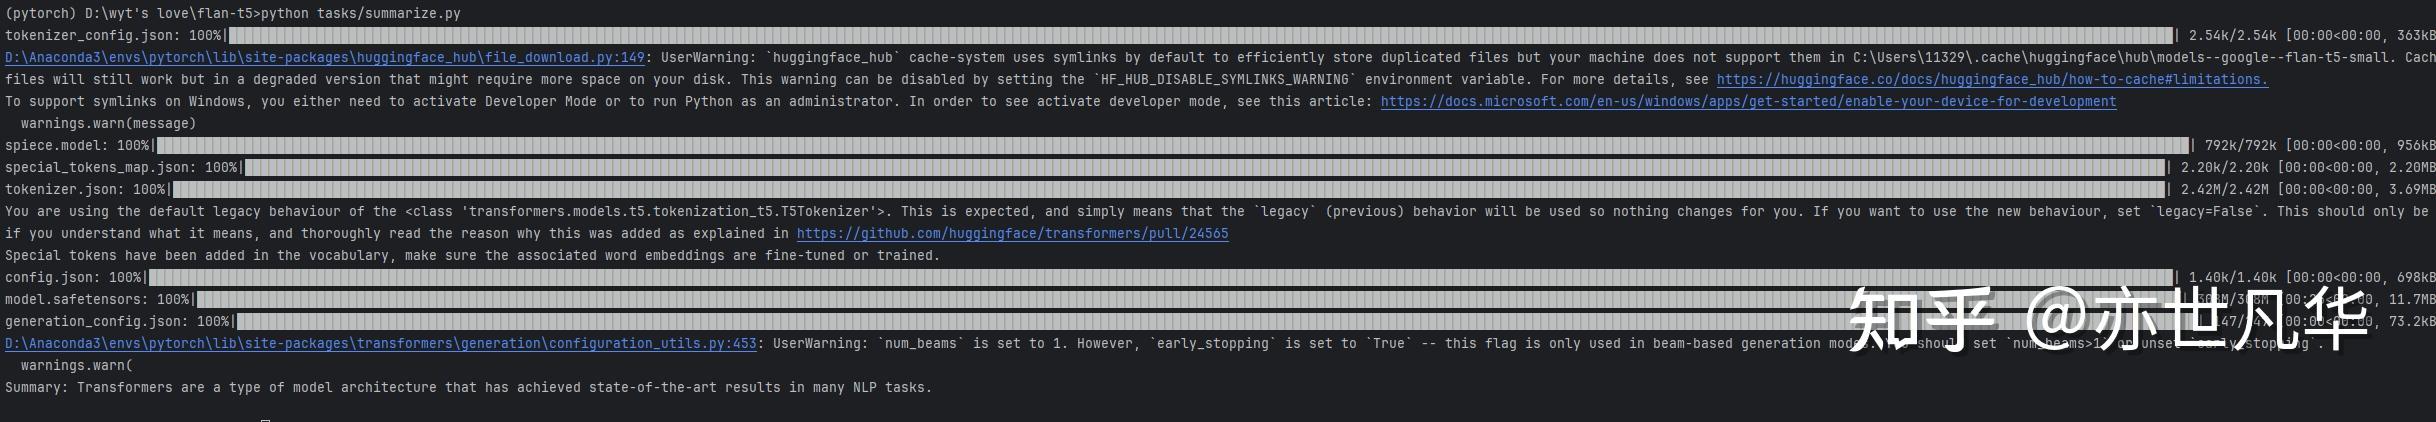Click the tokenizer.json download progress bar

coord(1170,190)
